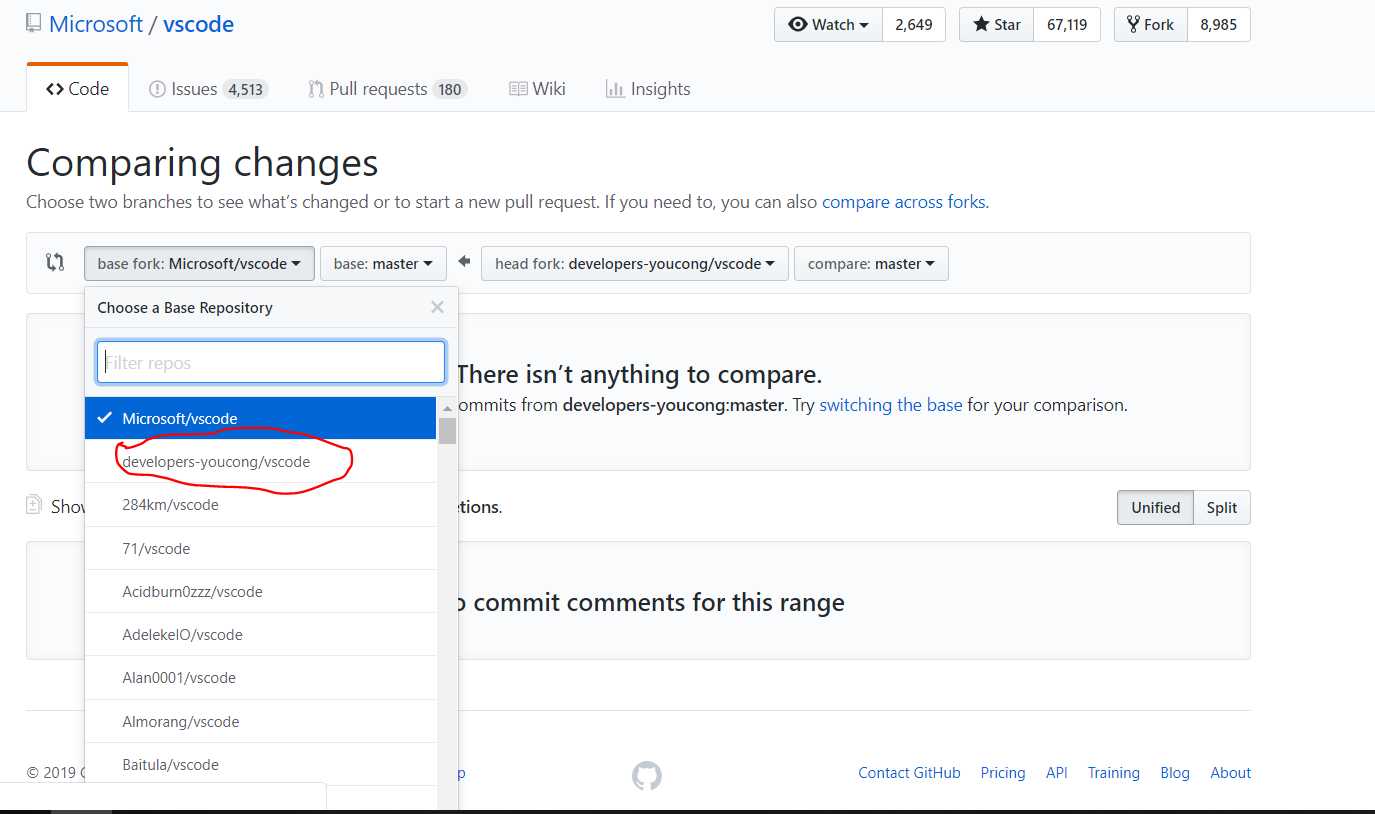
Task: Select 284km/vscode in the repo list
Action: point(261,505)
